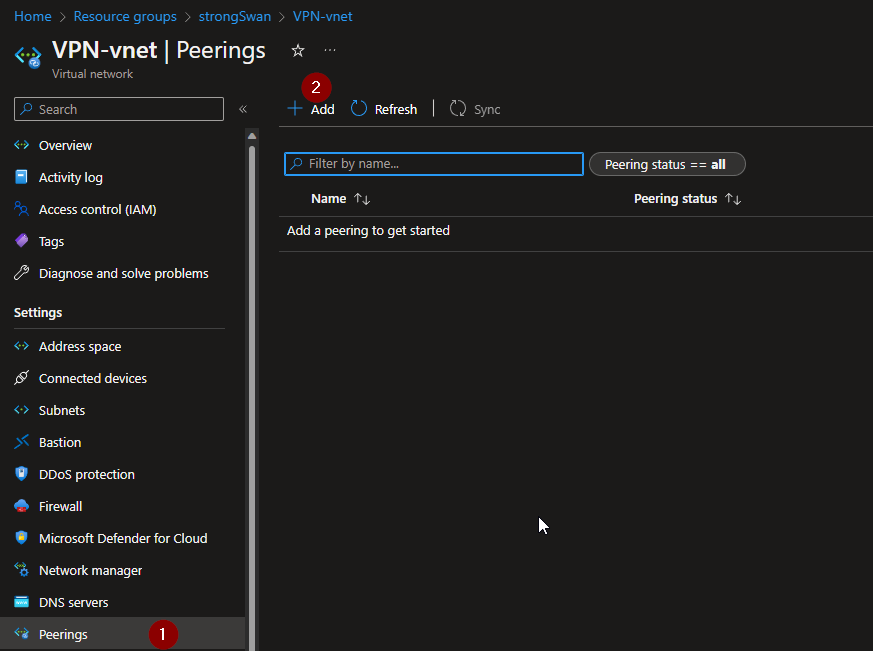Screen dimensions: 873x651
Task: Click the DNS servers icon
Action: pos(21,602)
